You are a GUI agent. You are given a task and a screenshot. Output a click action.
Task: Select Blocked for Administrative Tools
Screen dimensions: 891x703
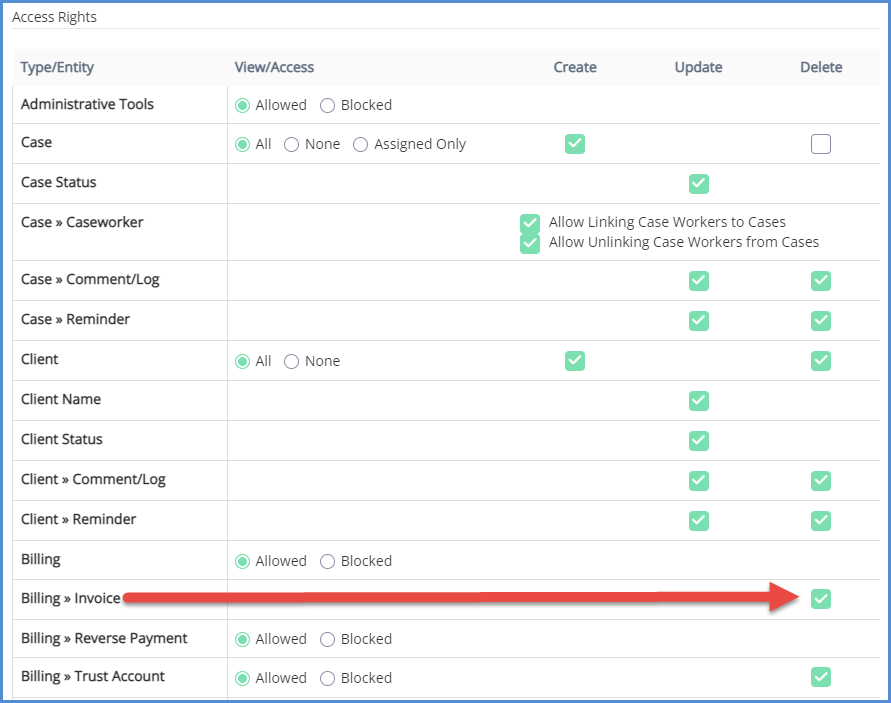[328, 105]
